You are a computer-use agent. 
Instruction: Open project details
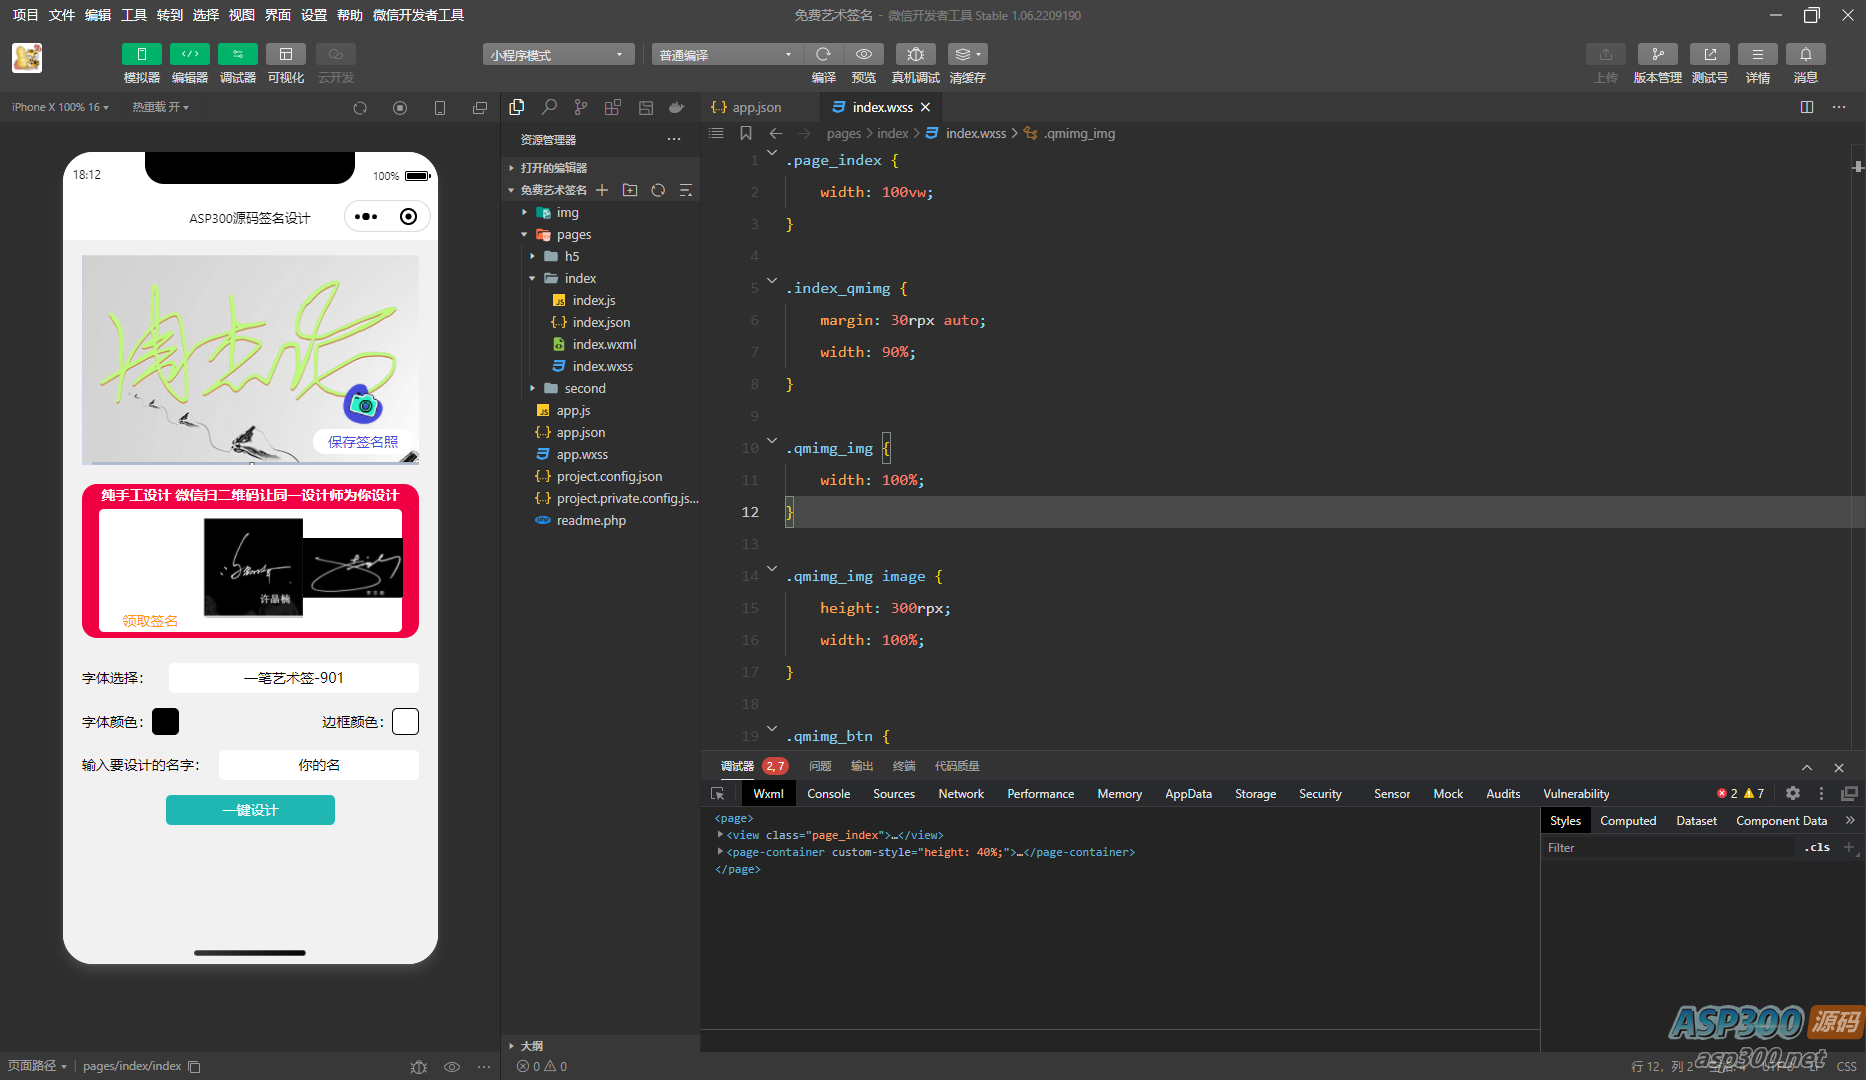(x=1758, y=54)
